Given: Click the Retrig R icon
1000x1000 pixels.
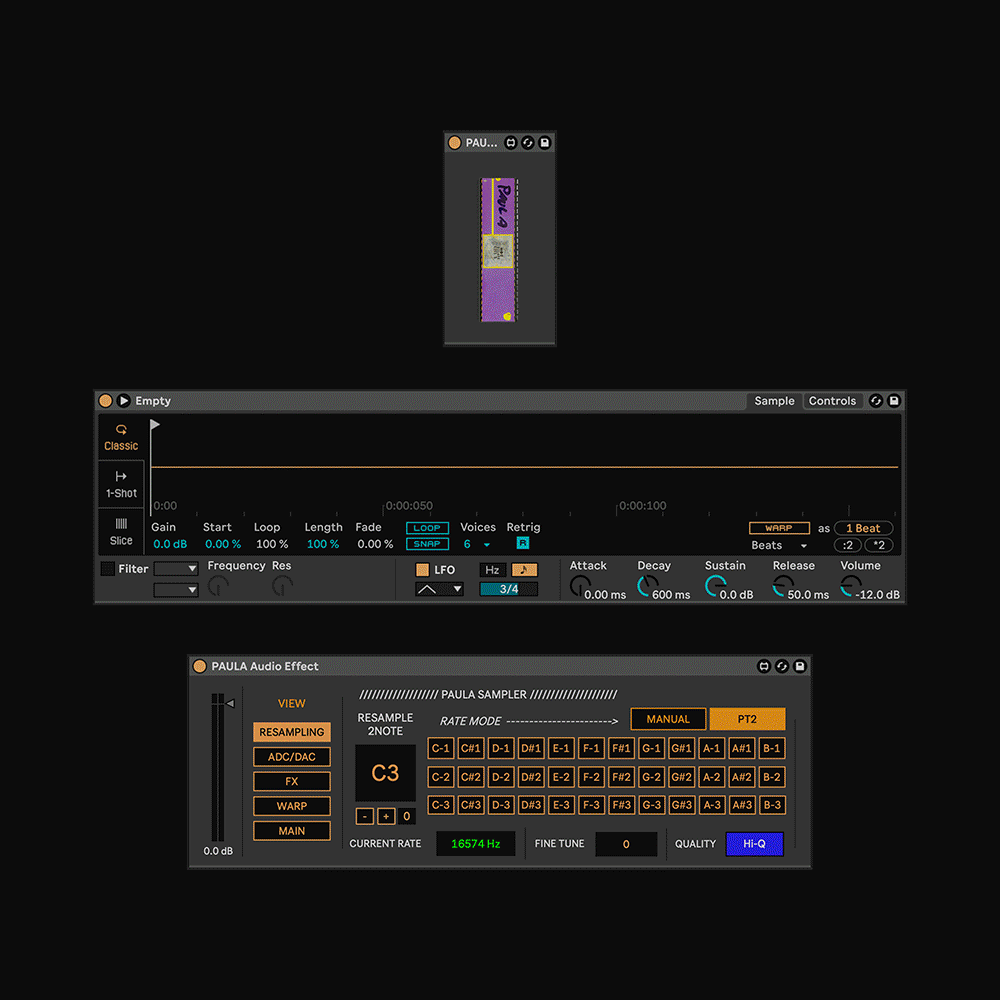Looking at the screenshot, I should click(x=522, y=544).
